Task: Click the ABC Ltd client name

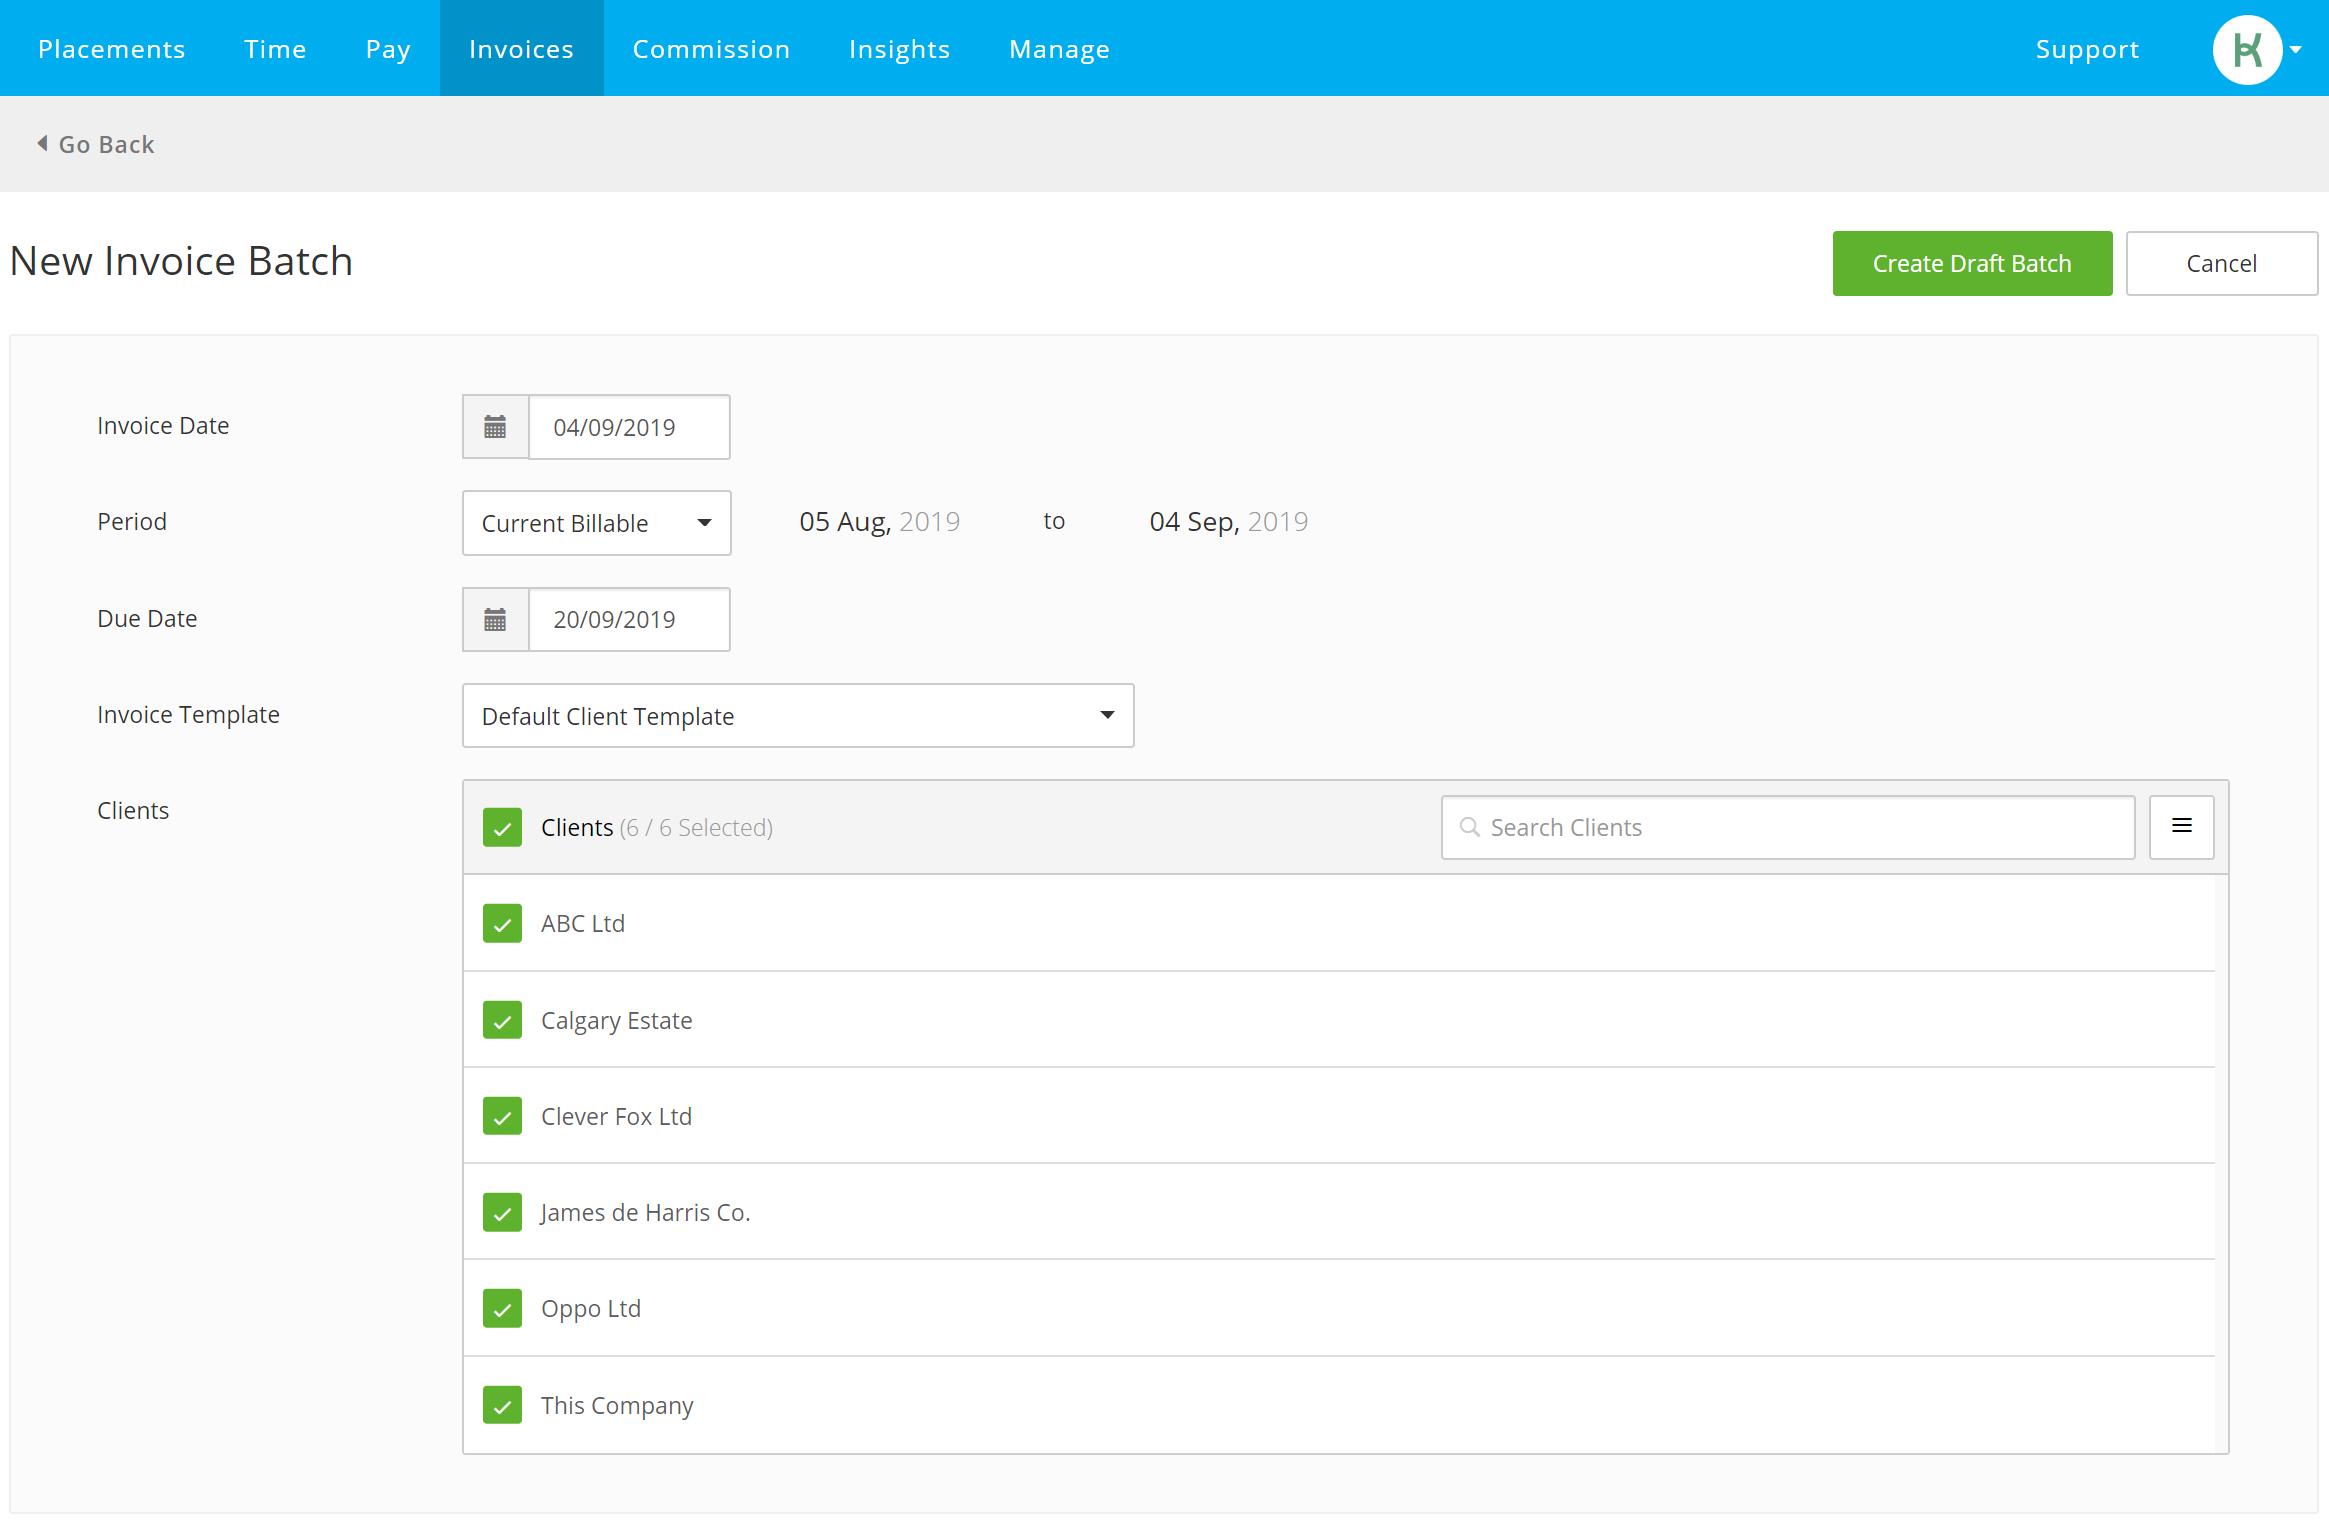Action: click(583, 924)
